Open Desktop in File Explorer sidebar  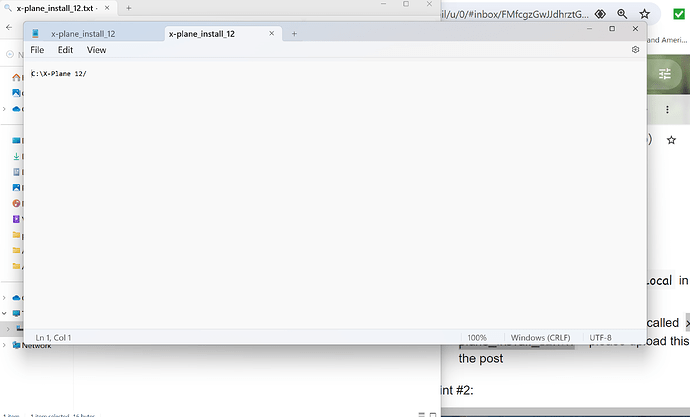(x=16, y=140)
